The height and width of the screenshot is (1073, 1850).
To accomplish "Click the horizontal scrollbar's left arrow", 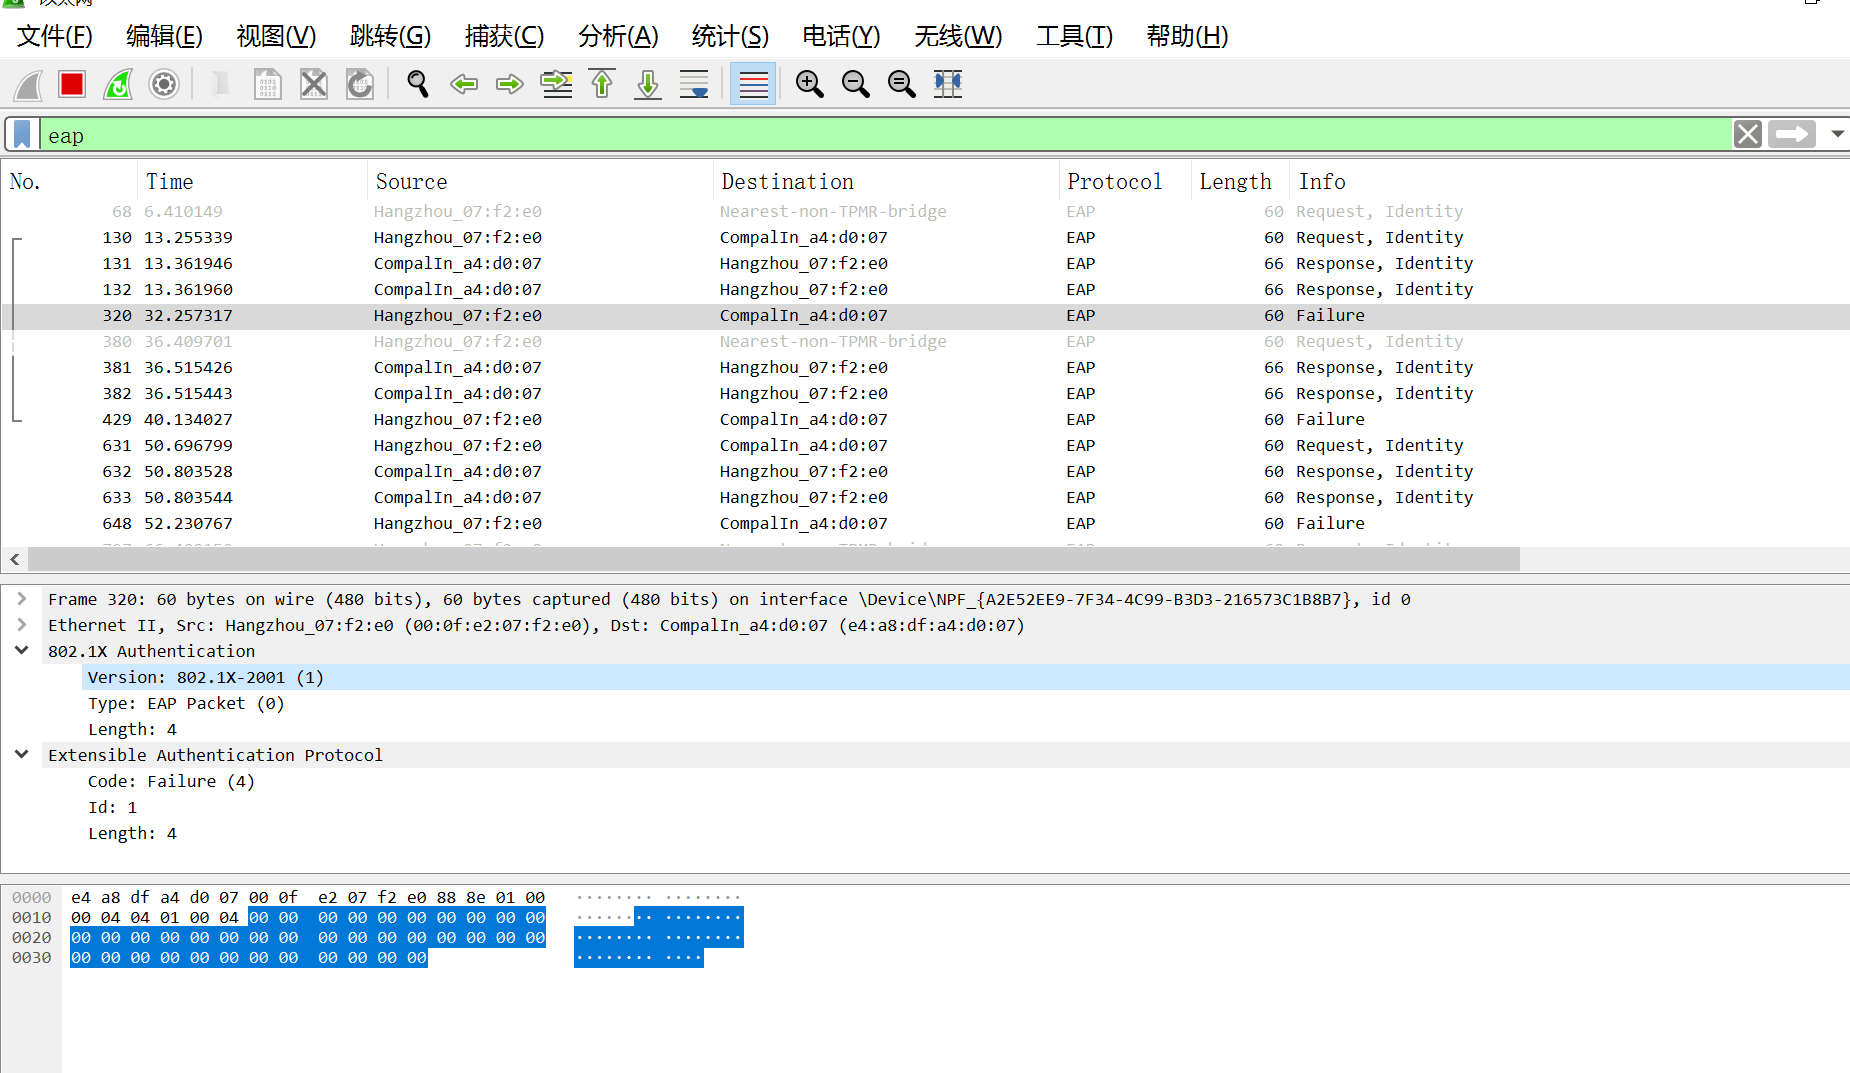I will [x=14, y=559].
